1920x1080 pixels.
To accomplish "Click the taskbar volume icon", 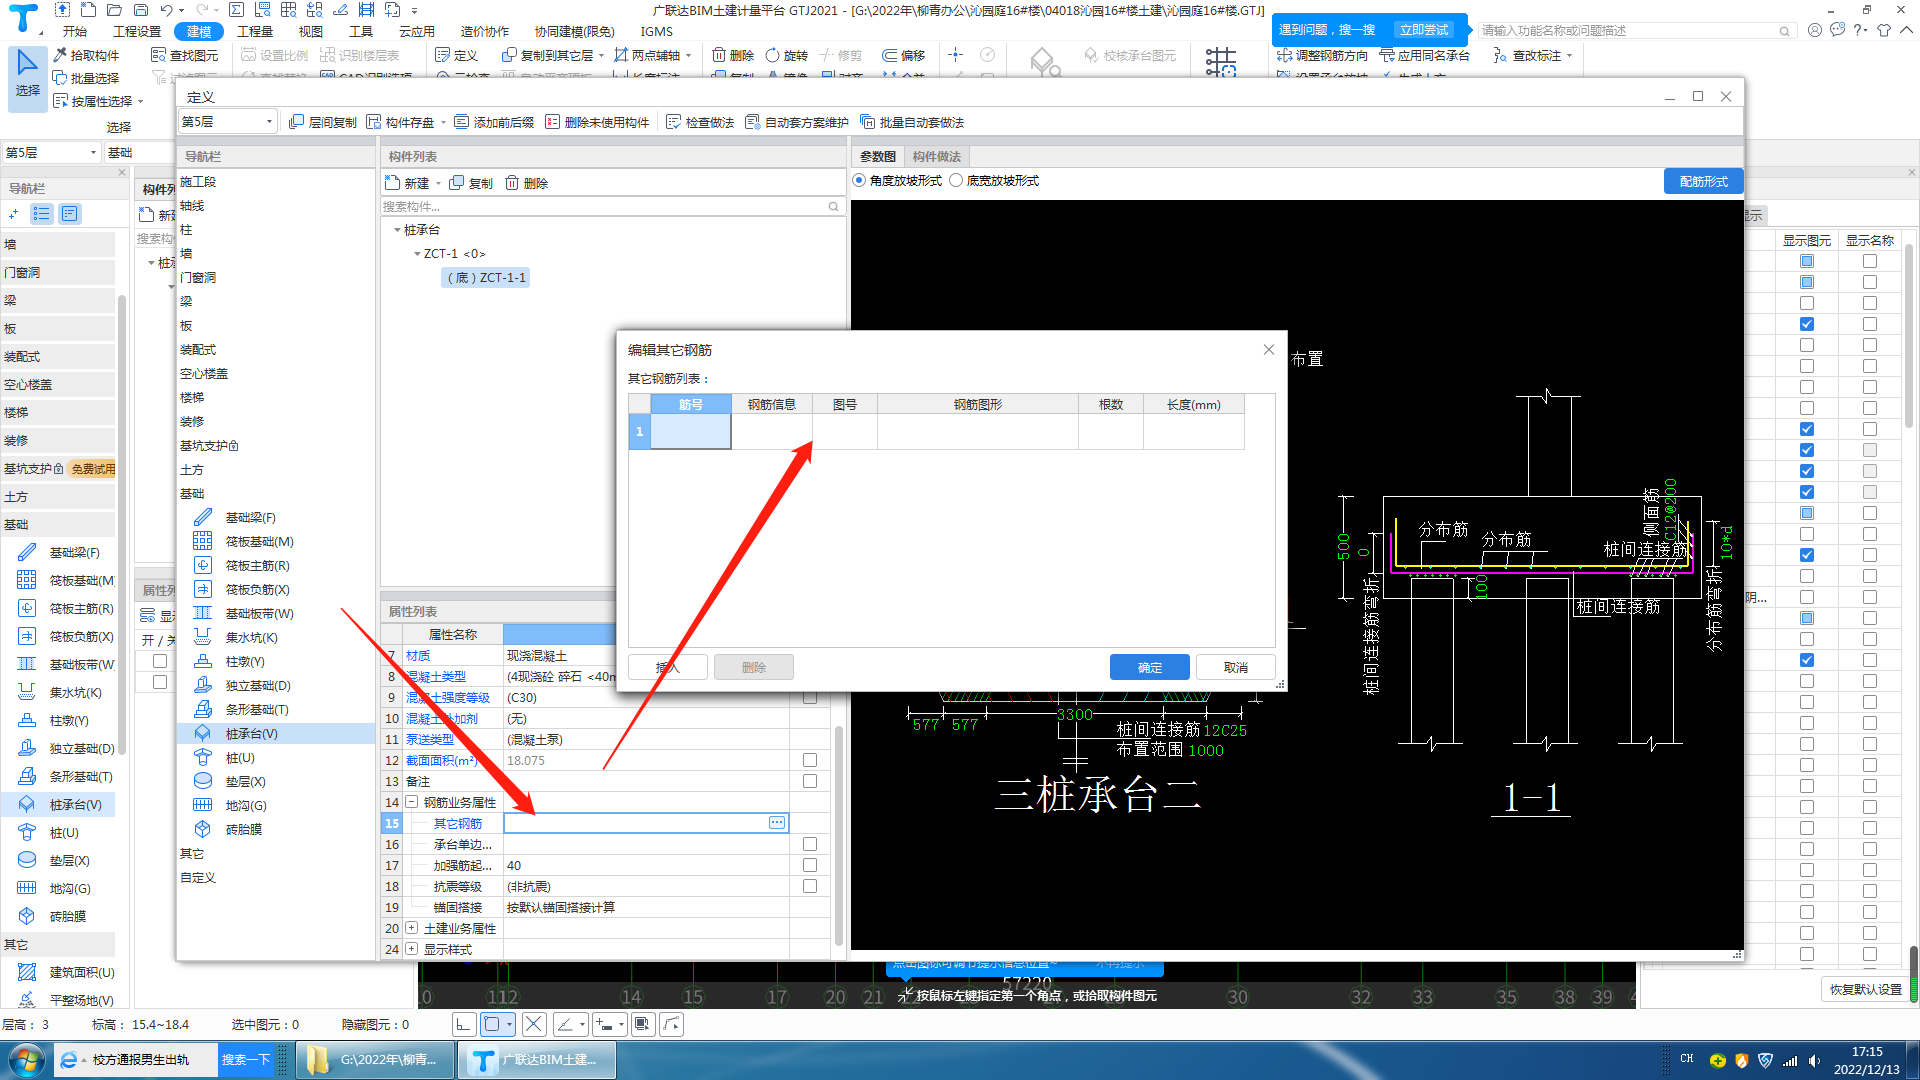I will tap(1814, 1060).
